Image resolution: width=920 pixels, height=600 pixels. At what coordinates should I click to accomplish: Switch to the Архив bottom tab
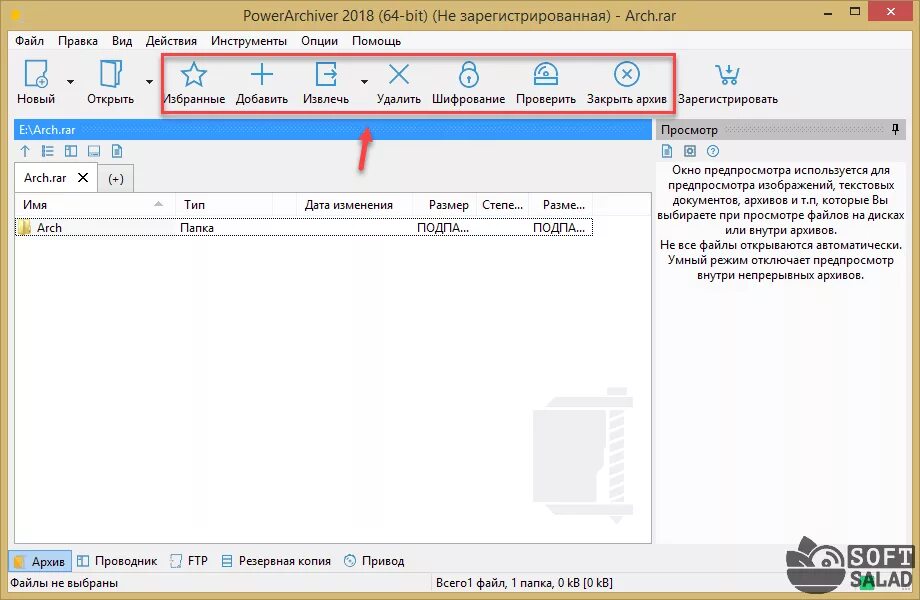point(40,561)
